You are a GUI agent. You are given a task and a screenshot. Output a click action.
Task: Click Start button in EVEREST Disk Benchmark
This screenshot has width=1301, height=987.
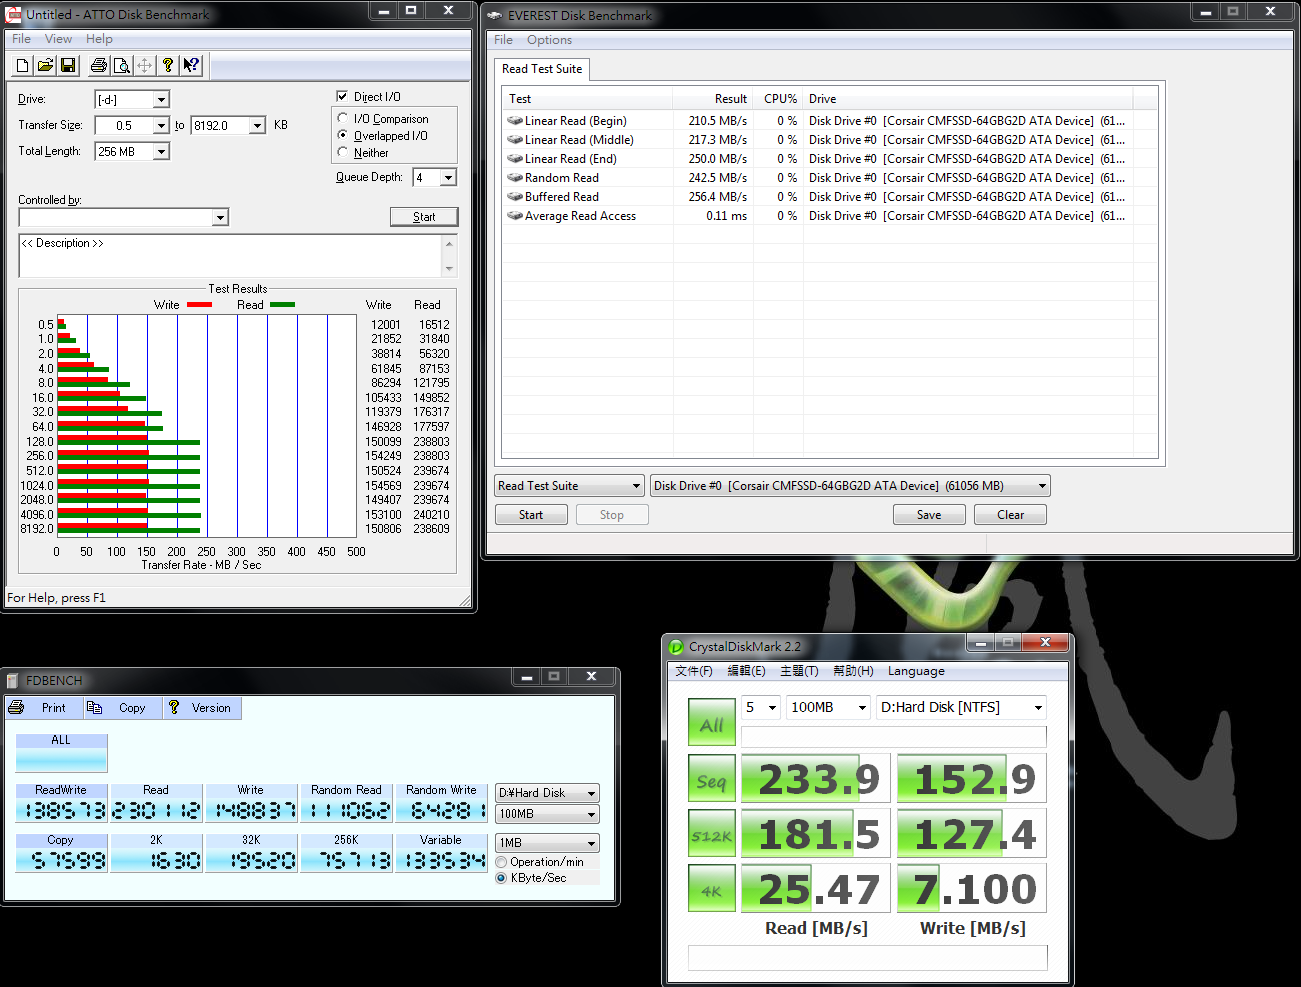531,515
